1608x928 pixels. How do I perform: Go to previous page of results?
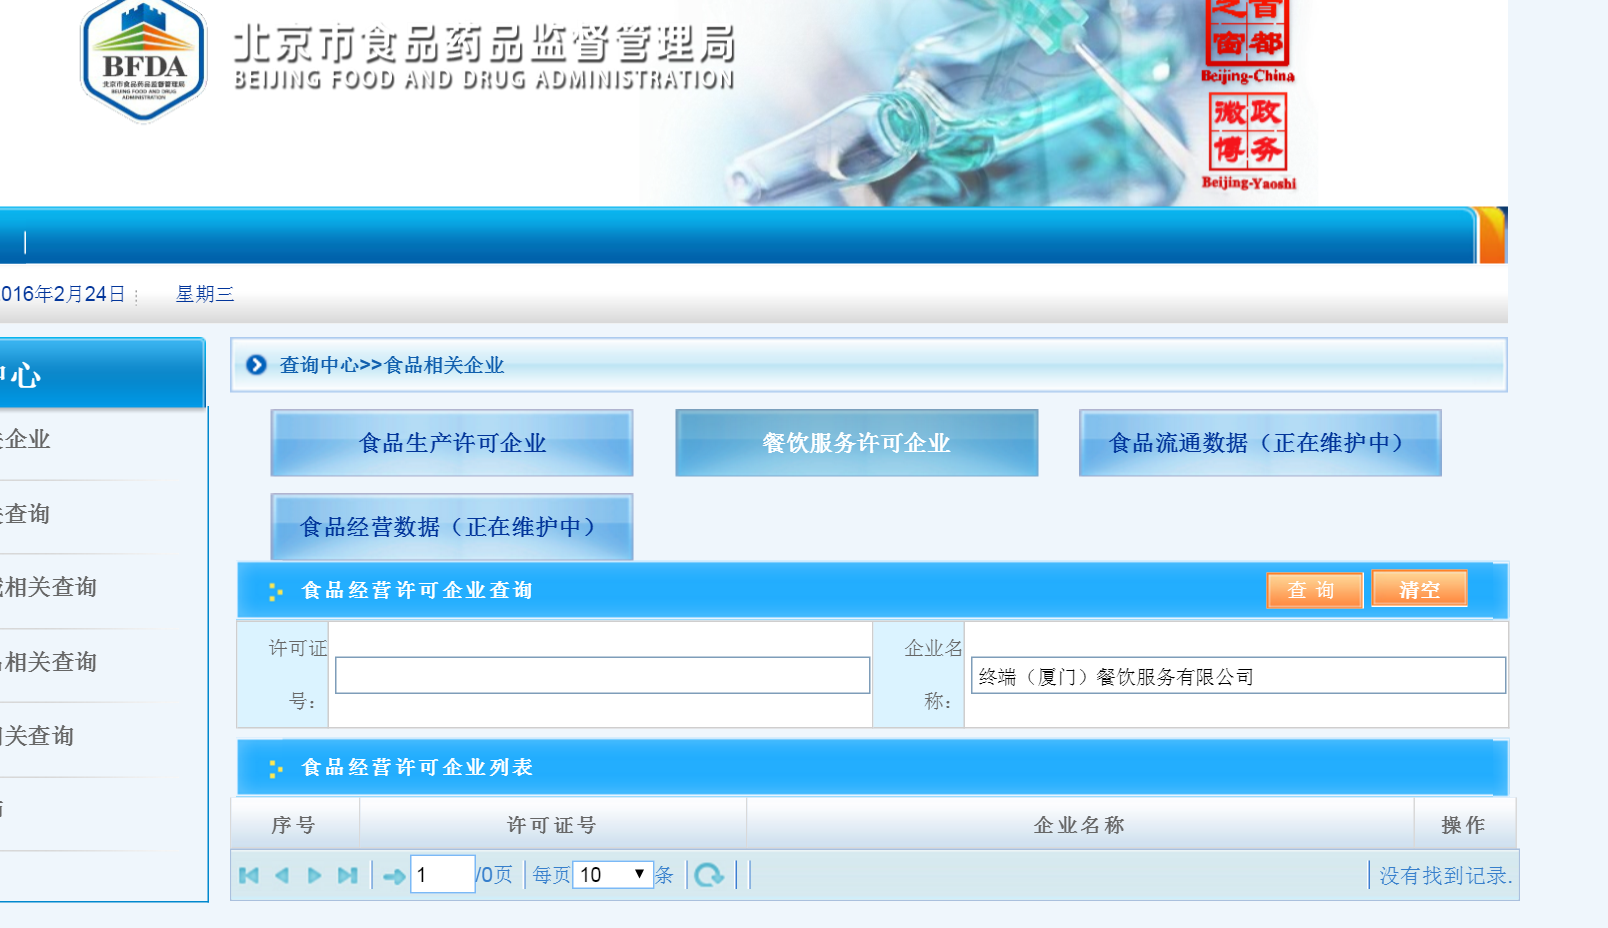pyautogui.click(x=282, y=876)
